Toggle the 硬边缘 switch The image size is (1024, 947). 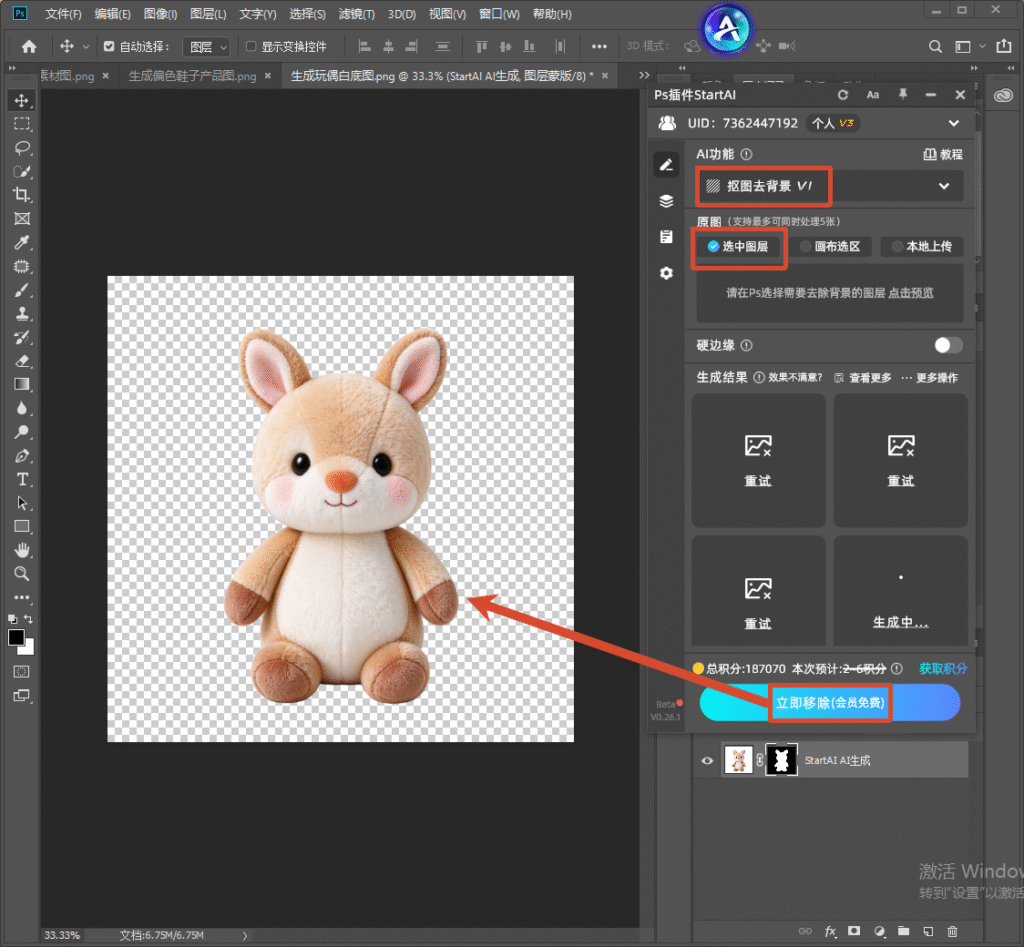pos(948,345)
